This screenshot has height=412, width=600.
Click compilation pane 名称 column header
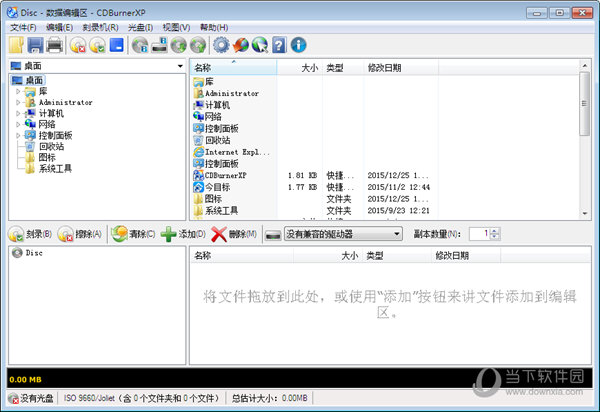click(242, 256)
